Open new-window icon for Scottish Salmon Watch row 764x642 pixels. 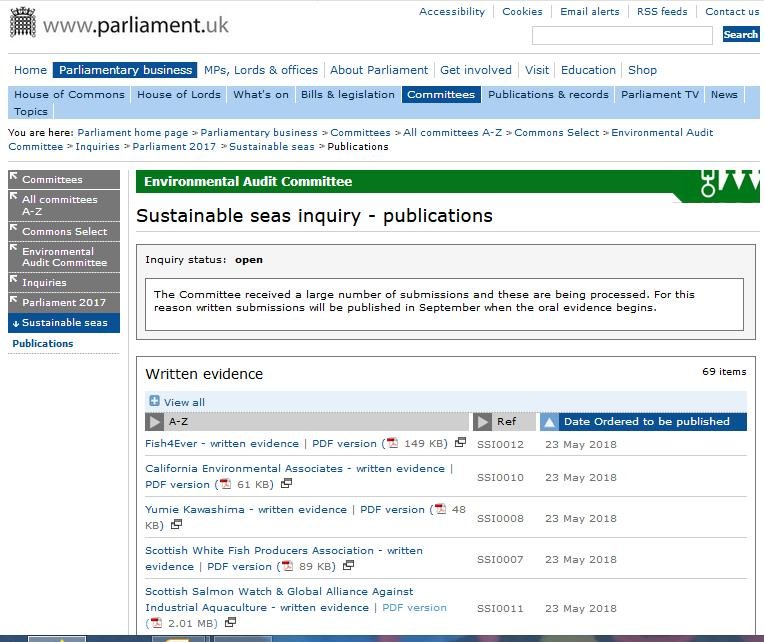pyautogui.click(x=230, y=622)
